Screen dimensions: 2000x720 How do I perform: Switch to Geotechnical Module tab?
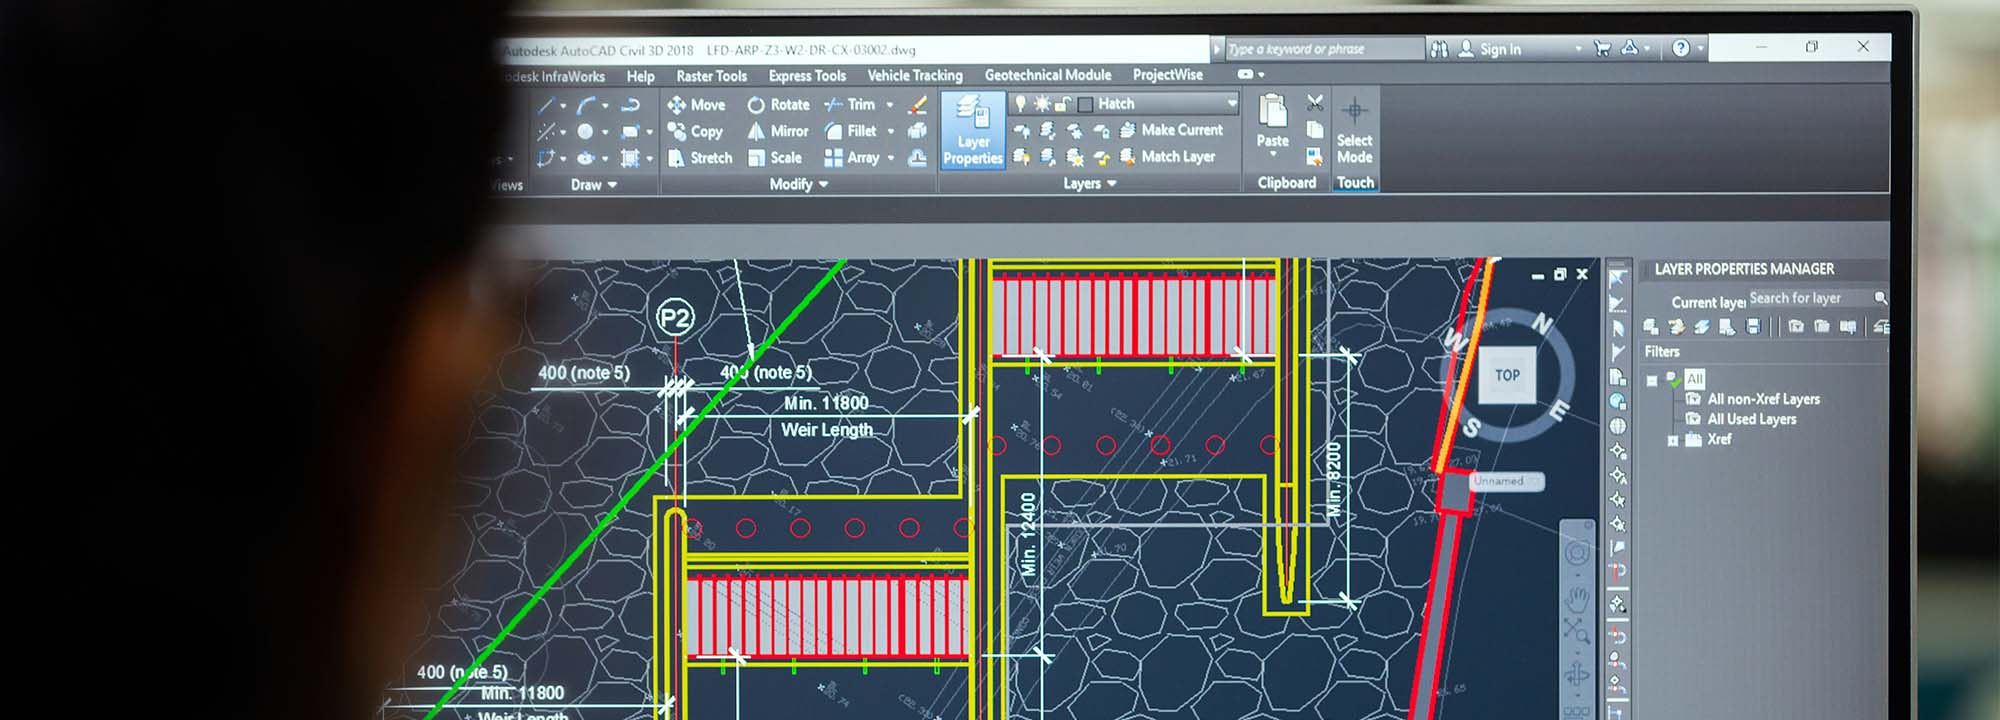1047,75
